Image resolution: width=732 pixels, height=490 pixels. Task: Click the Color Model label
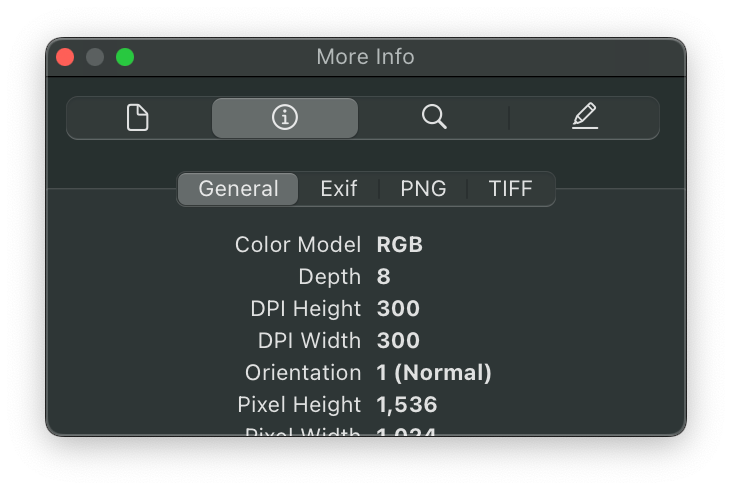[298, 245]
